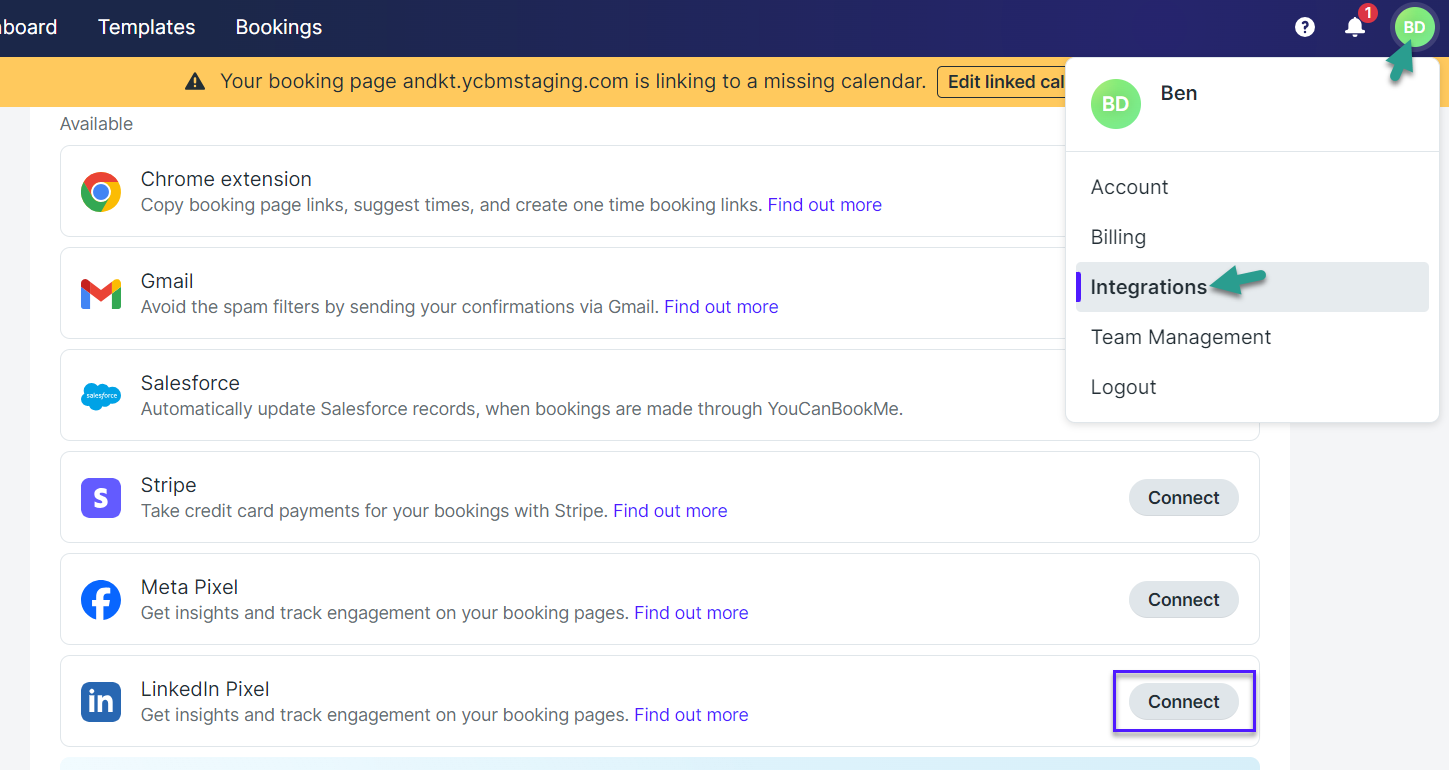Click the Meta Pixel title text
Viewport: 1449px width, 770px height.
pyautogui.click(x=189, y=587)
